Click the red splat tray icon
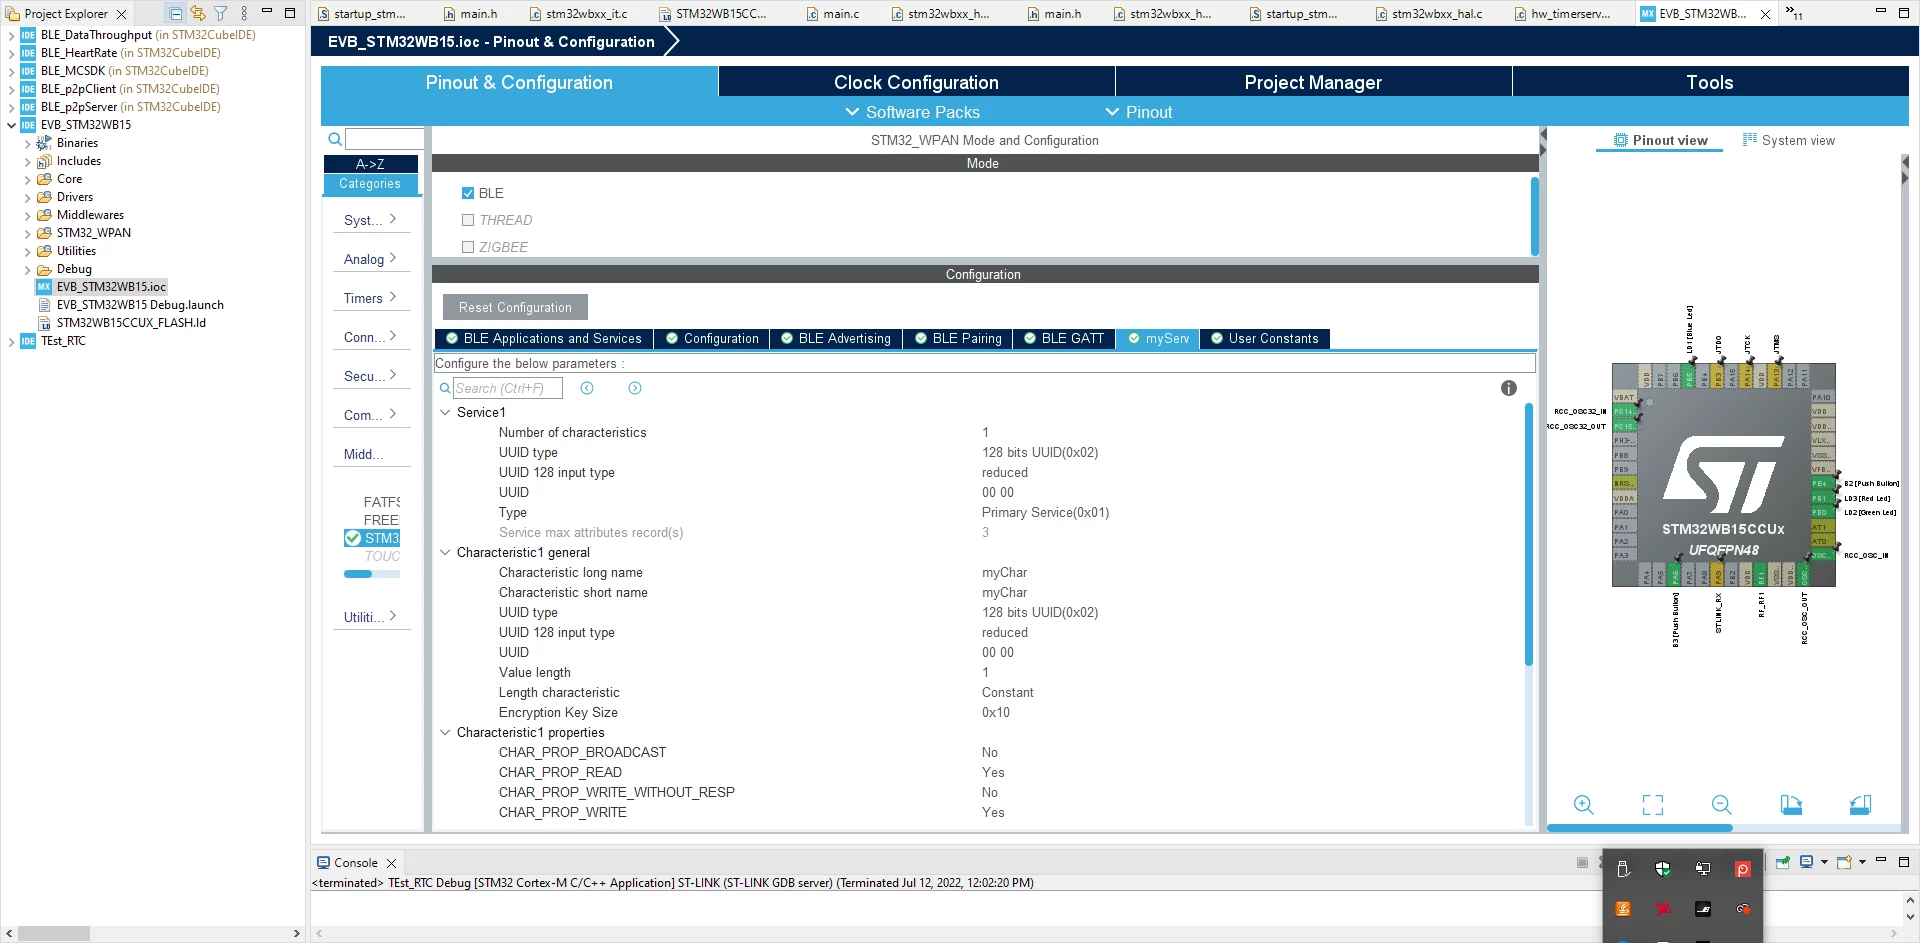 (1663, 909)
